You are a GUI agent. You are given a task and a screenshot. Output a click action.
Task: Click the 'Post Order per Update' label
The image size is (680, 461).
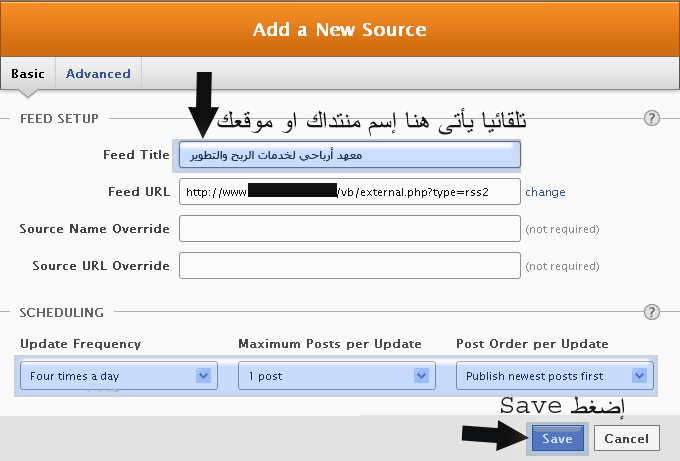pyautogui.click(x=531, y=344)
